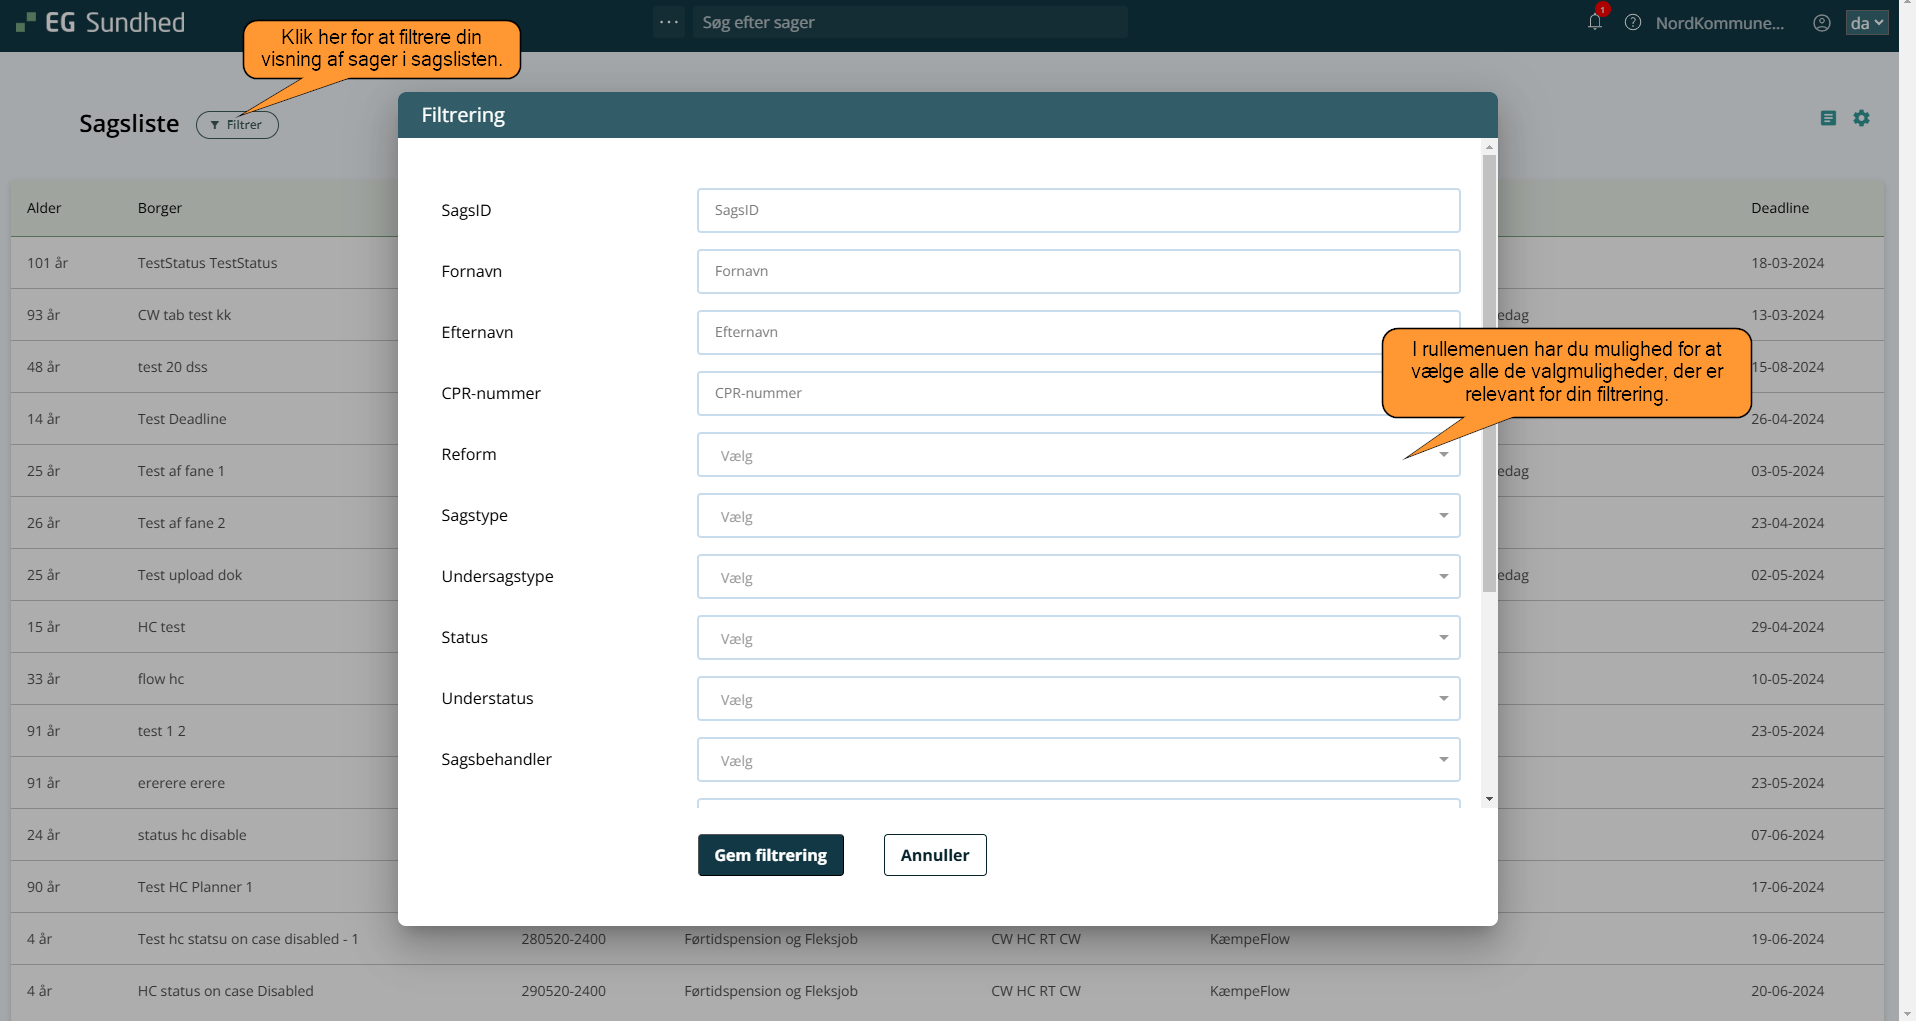Open the Sagsbehandler dropdown
This screenshot has height=1021, width=1916.
point(1078,760)
